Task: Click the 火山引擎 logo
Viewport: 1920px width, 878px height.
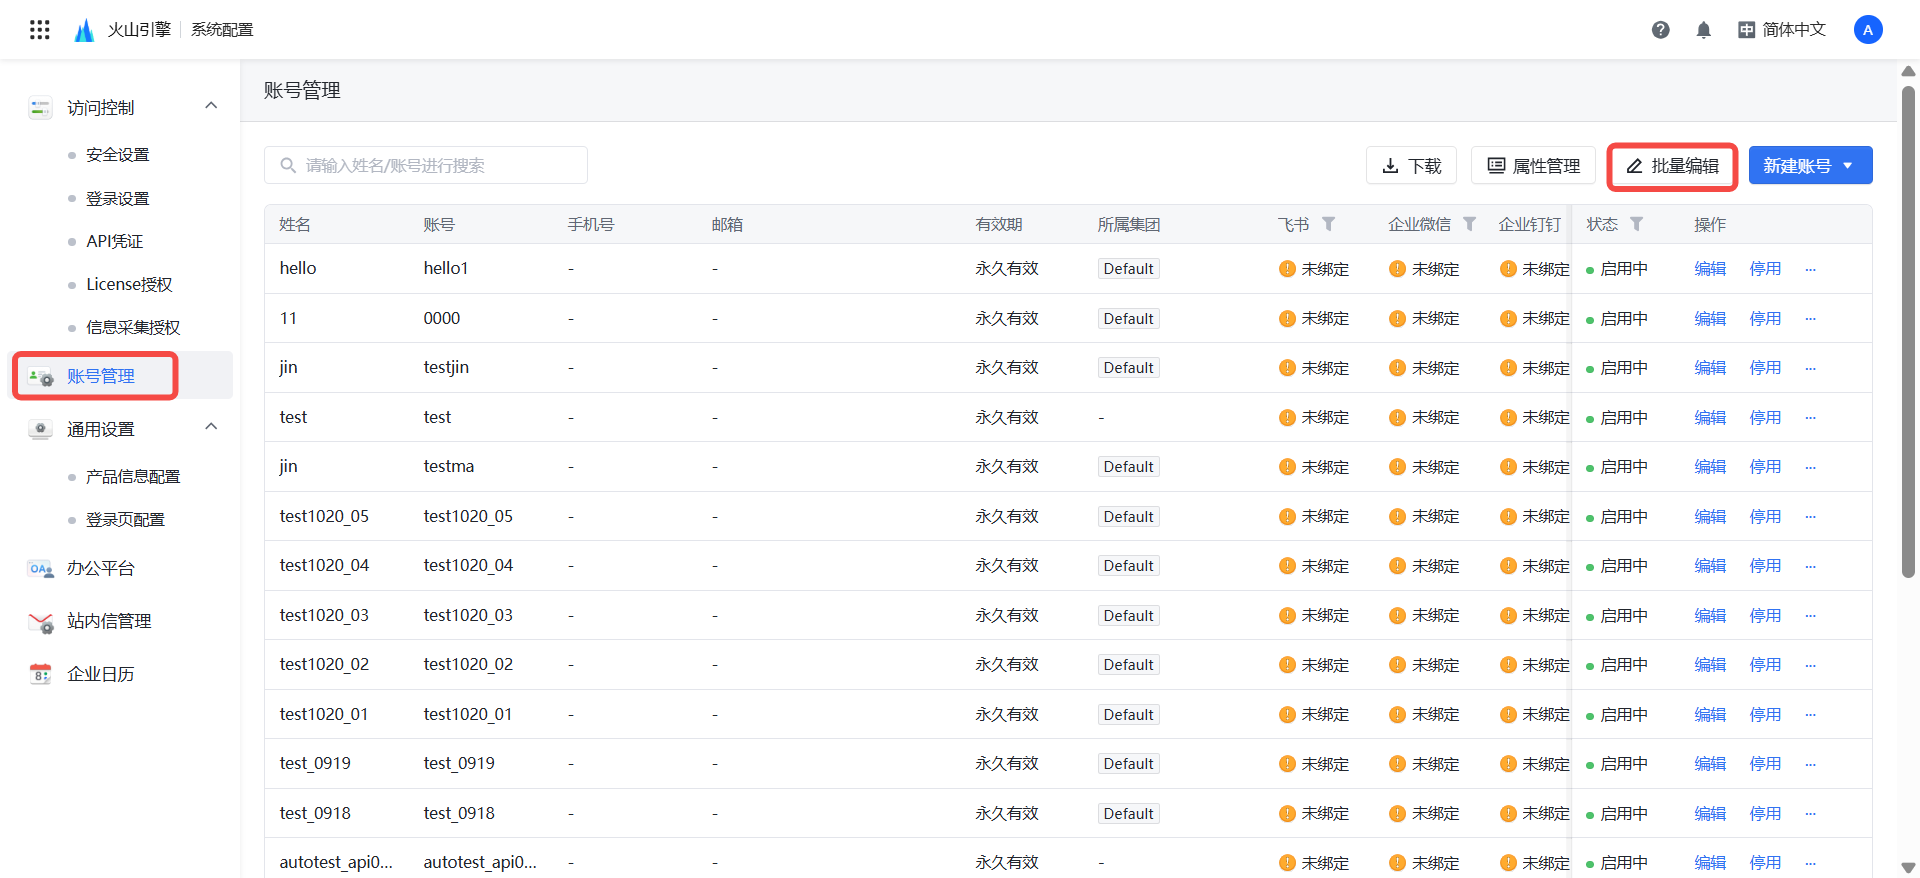Action: (84, 30)
